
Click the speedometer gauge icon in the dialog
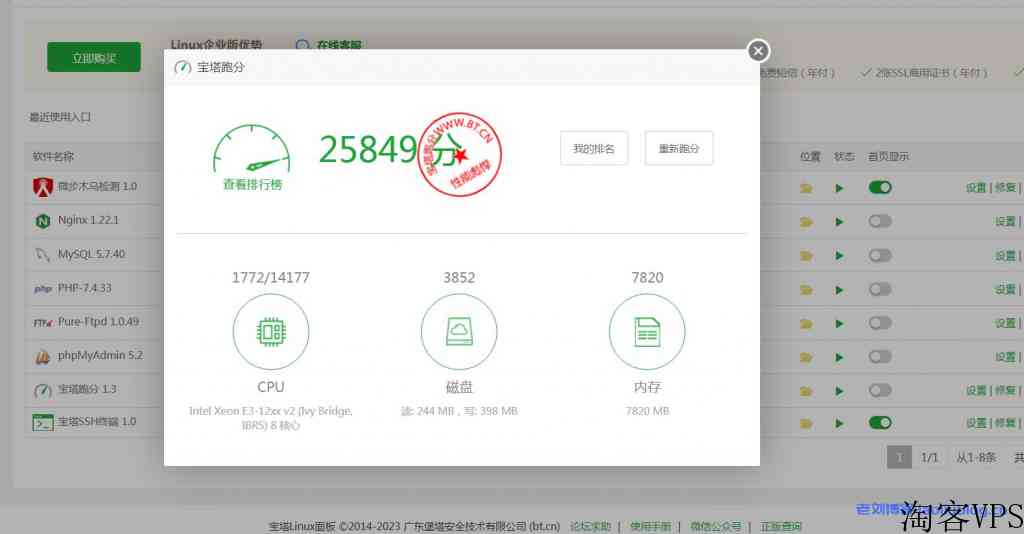pyautogui.click(x=251, y=149)
